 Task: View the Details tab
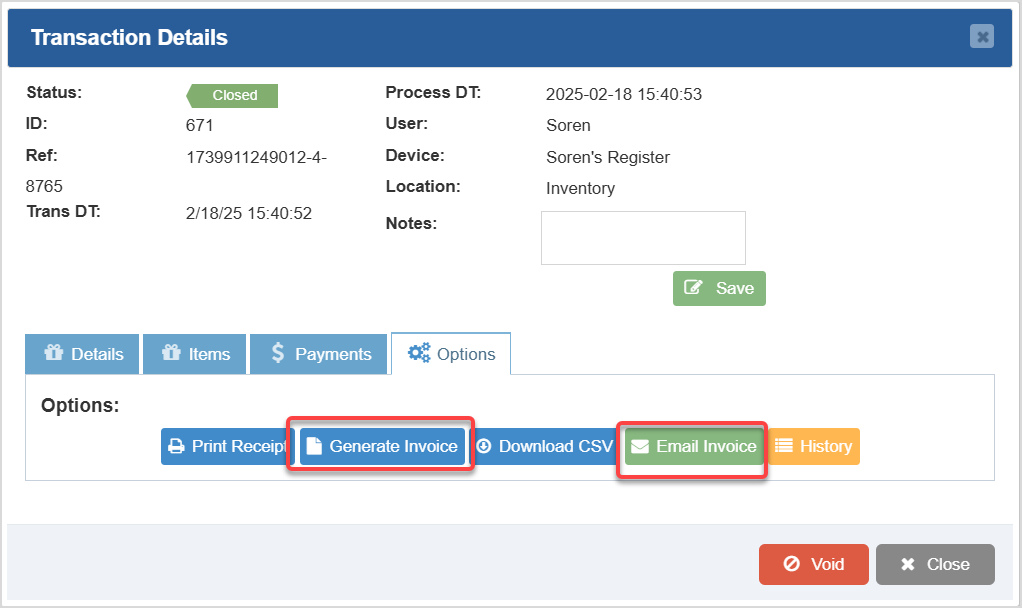(x=81, y=353)
